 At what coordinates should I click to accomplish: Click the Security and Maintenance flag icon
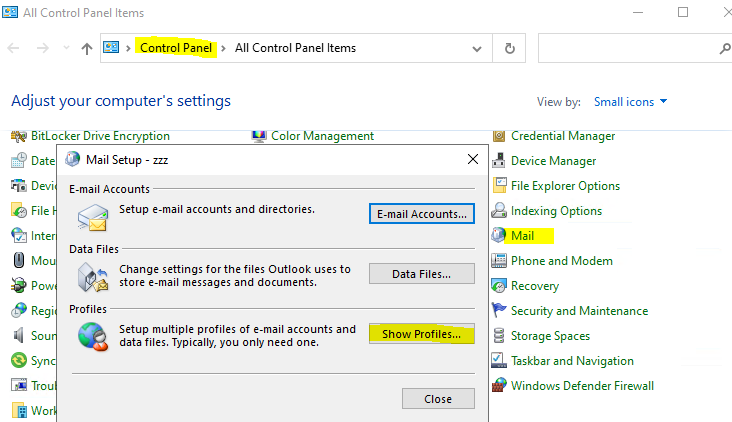499,309
